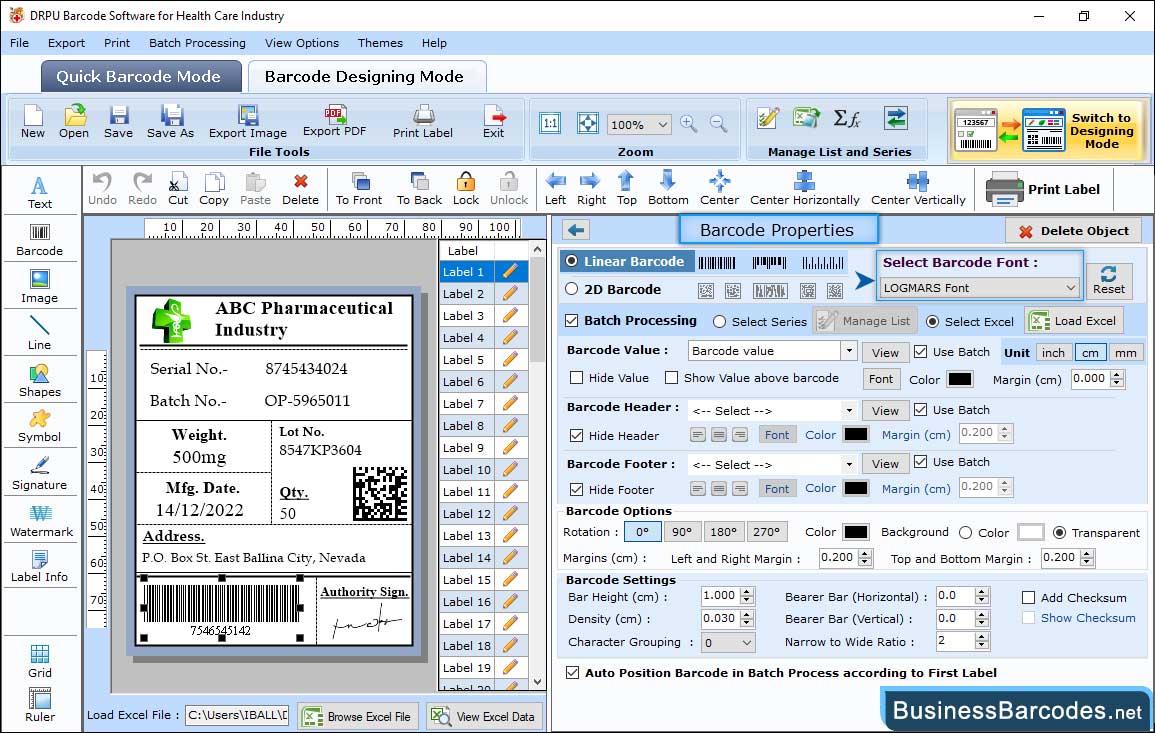Center Horizontally the object

click(x=804, y=189)
